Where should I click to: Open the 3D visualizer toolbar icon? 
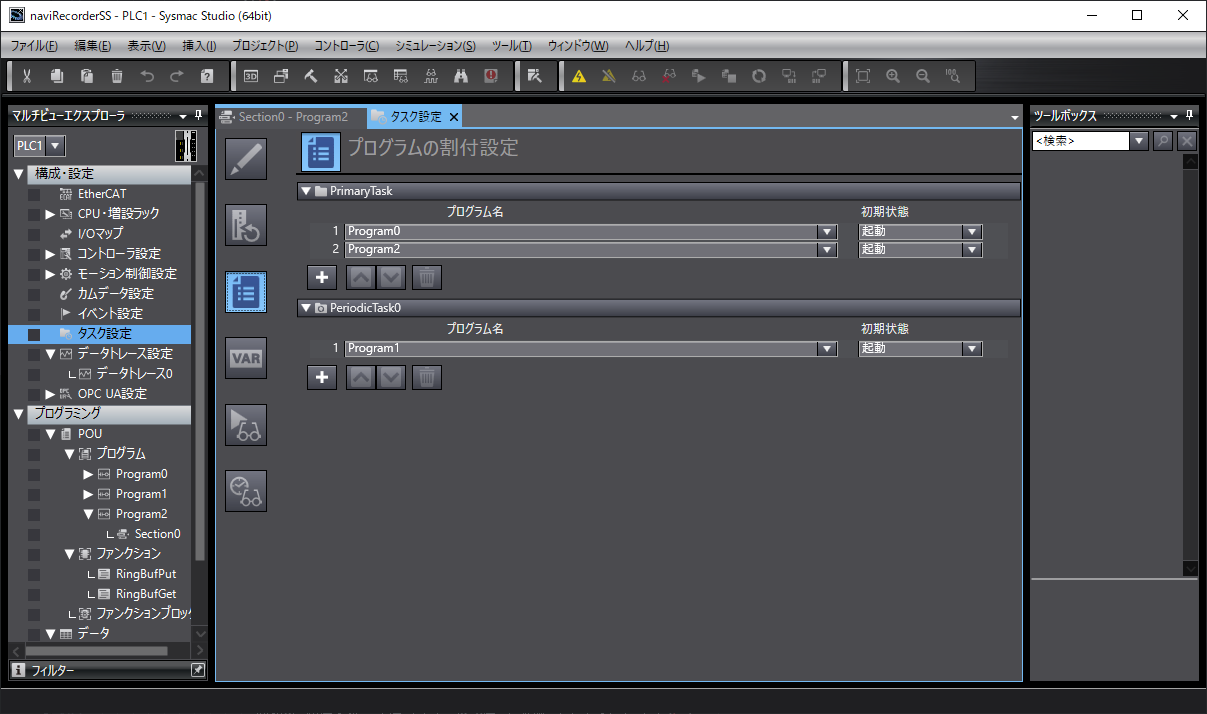pos(251,76)
